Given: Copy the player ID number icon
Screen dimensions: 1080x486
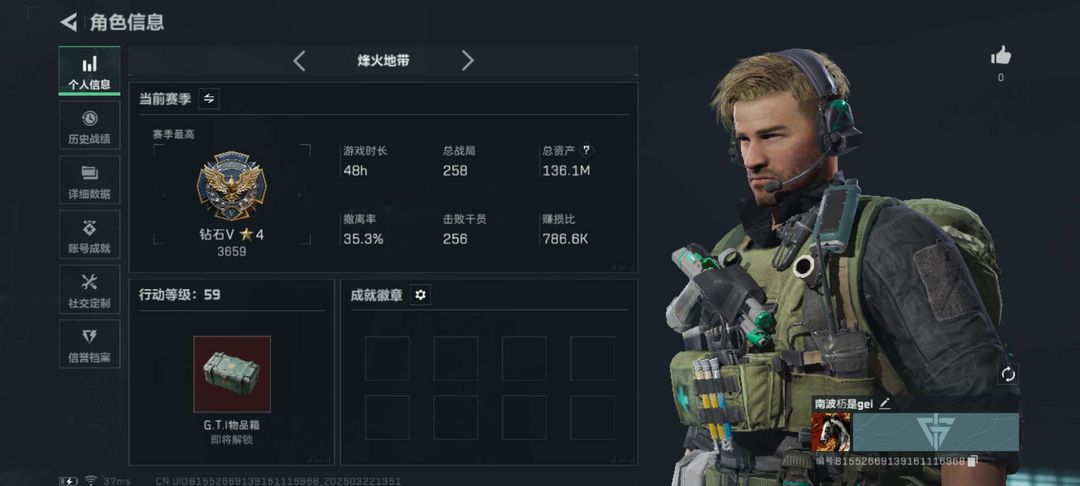Looking at the screenshot, I should pyautogui.click(x=973, y=461).
